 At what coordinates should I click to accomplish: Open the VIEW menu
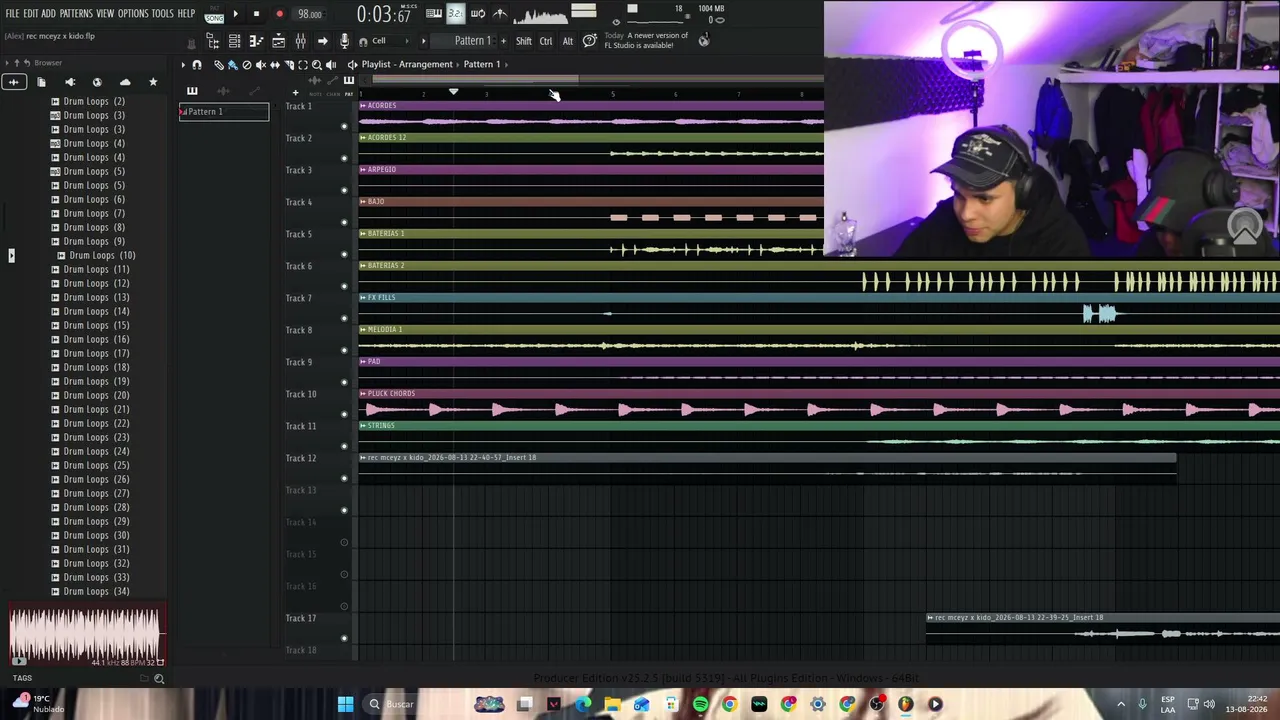pyautogui.click(x=105, y=14)
